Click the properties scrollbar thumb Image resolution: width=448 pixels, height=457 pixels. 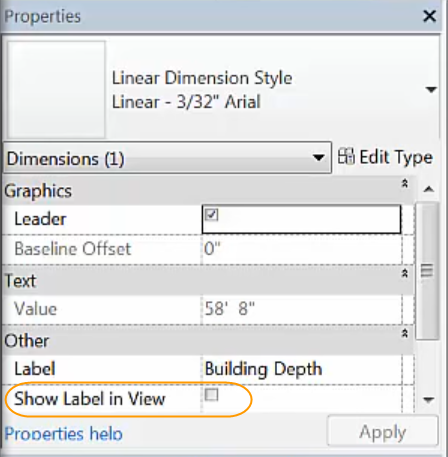click(427, 271)
